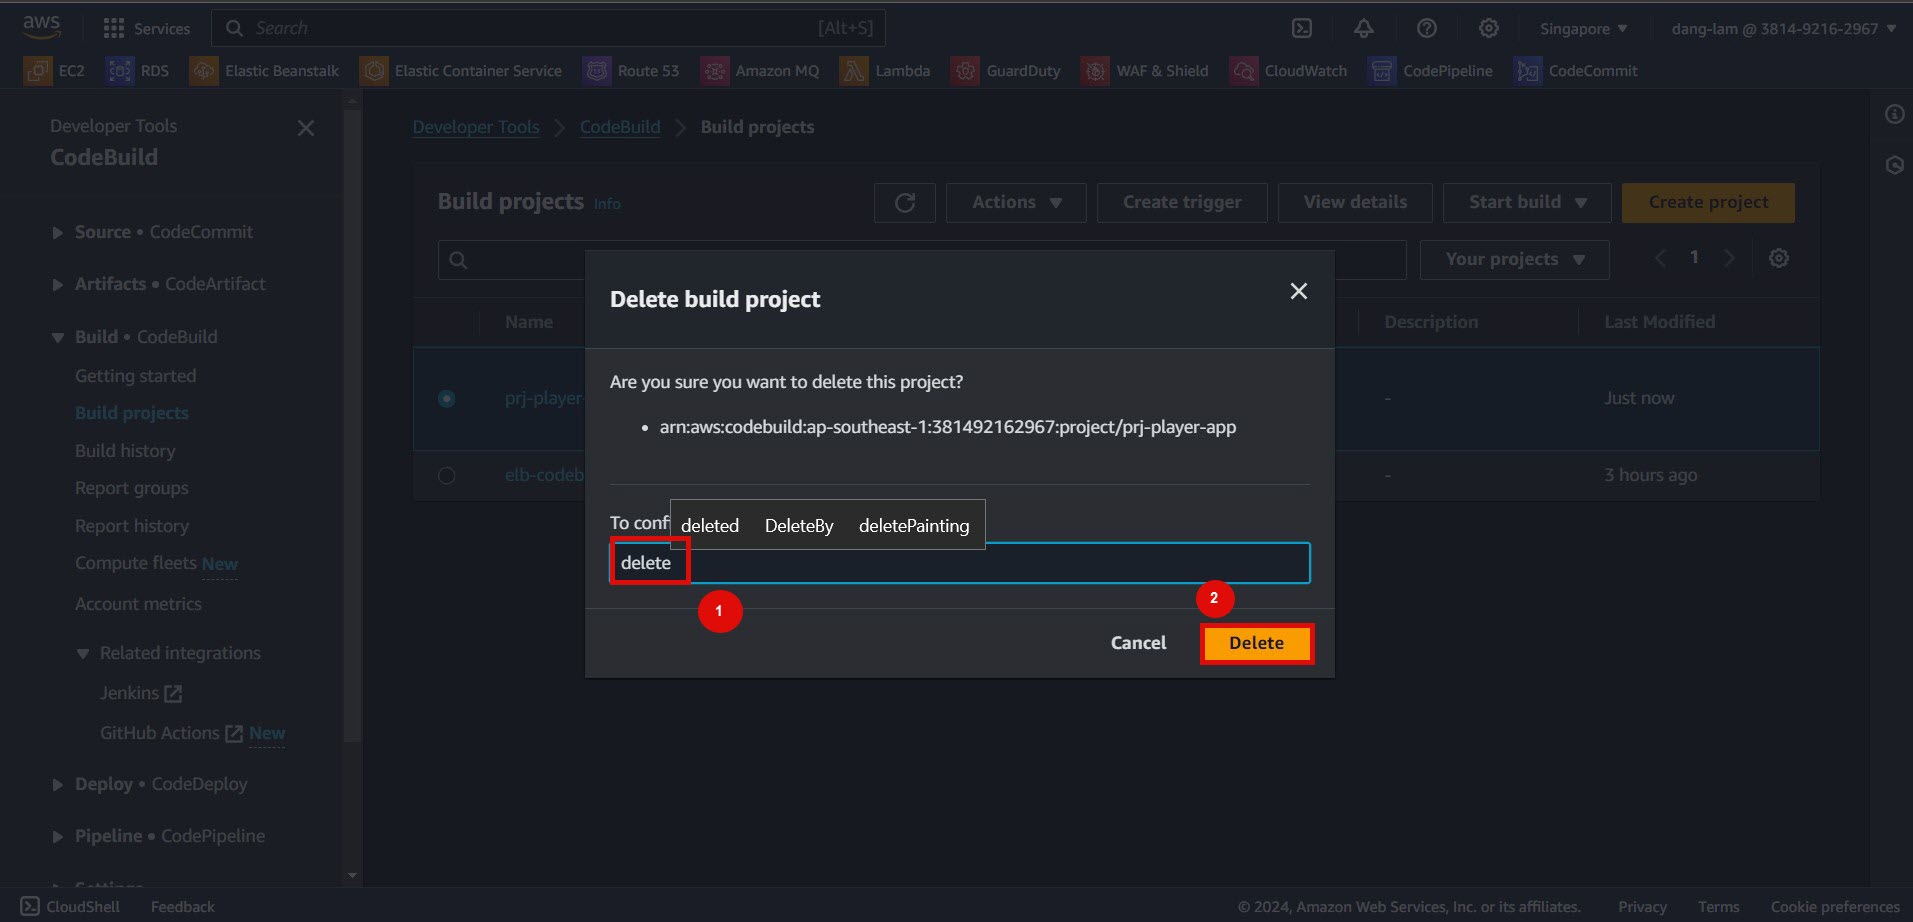The image size is (1913, 922).
Task: Open the CodeCommit shortcut
Action: pyautogui.click(x=1576, y=71)
